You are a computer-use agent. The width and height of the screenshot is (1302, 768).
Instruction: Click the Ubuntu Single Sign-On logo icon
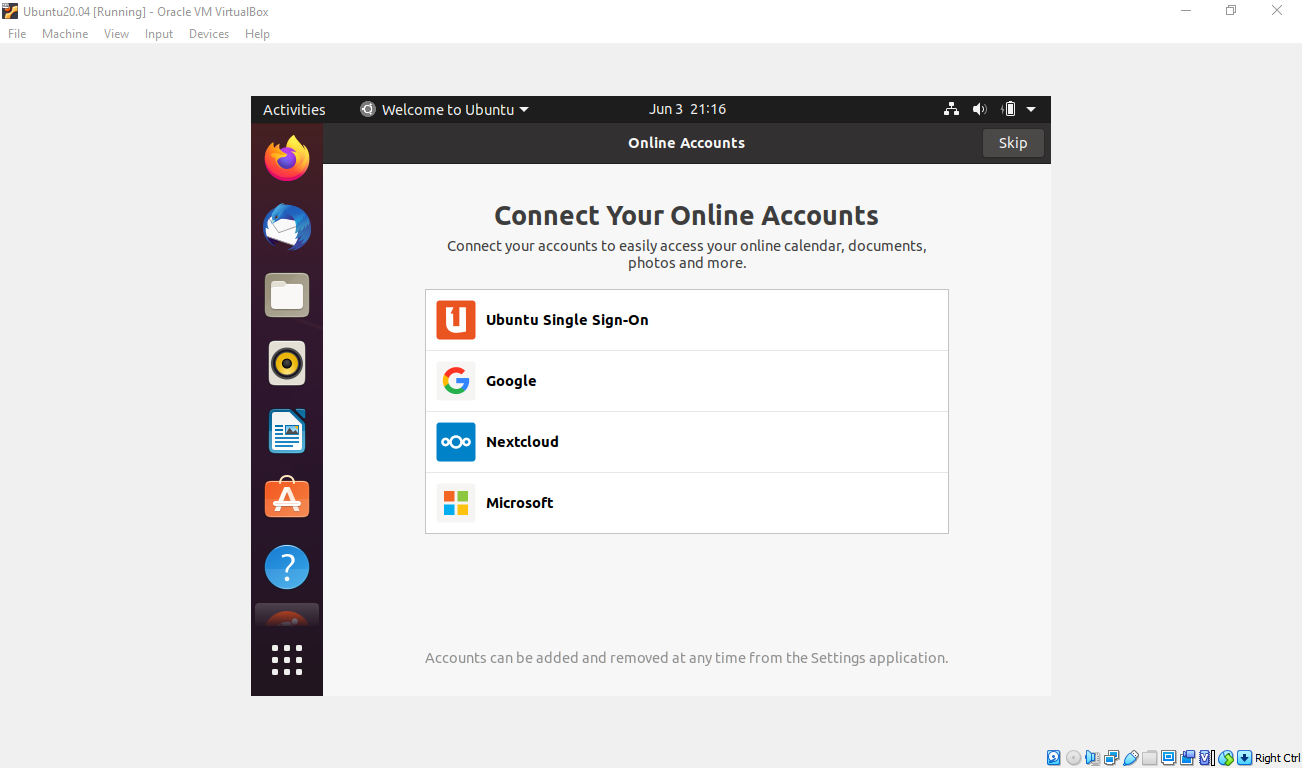click(456, 320)
